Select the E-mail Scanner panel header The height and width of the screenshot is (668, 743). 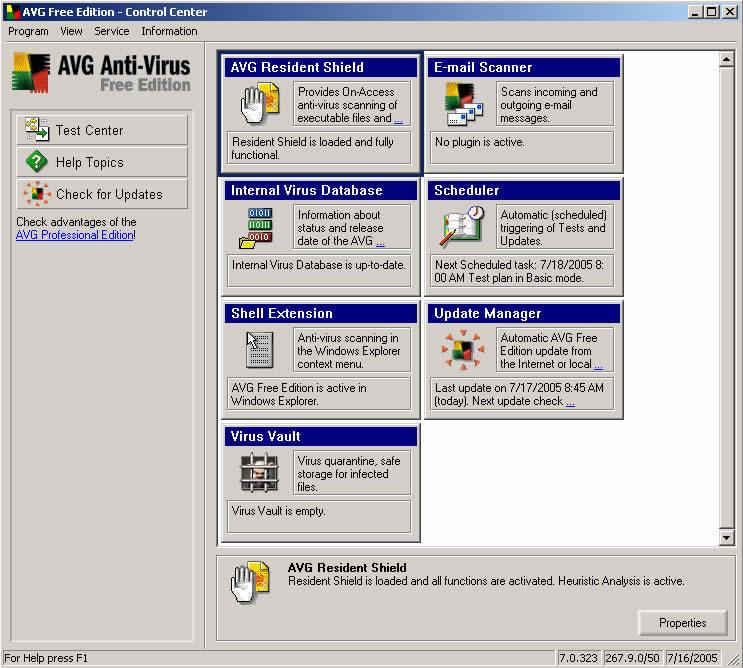pos(524,67)
